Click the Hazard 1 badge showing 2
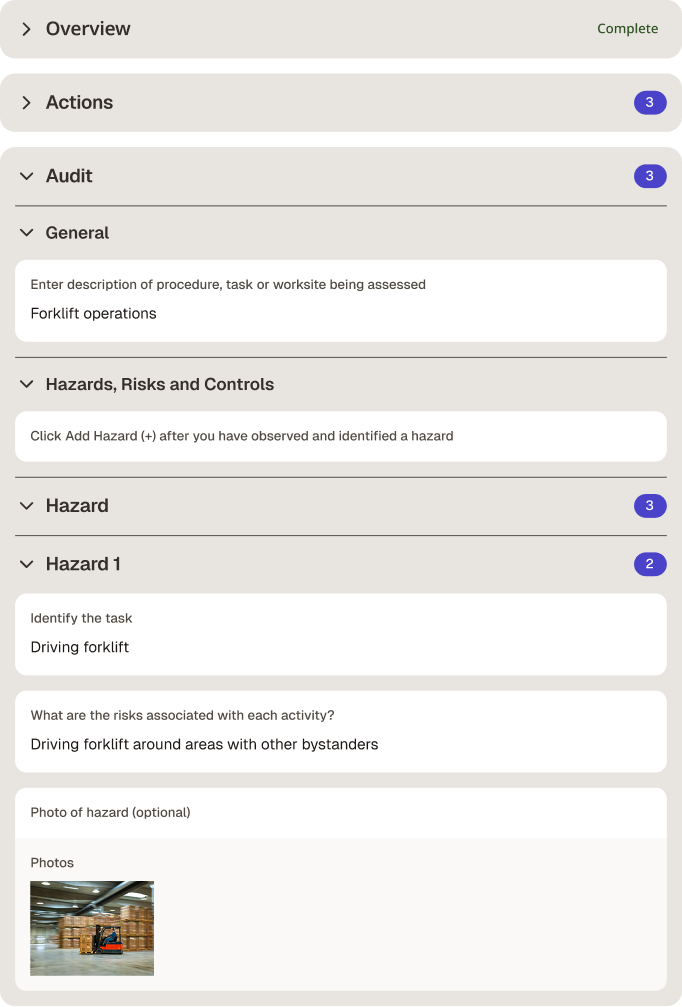 click(650, 565)
